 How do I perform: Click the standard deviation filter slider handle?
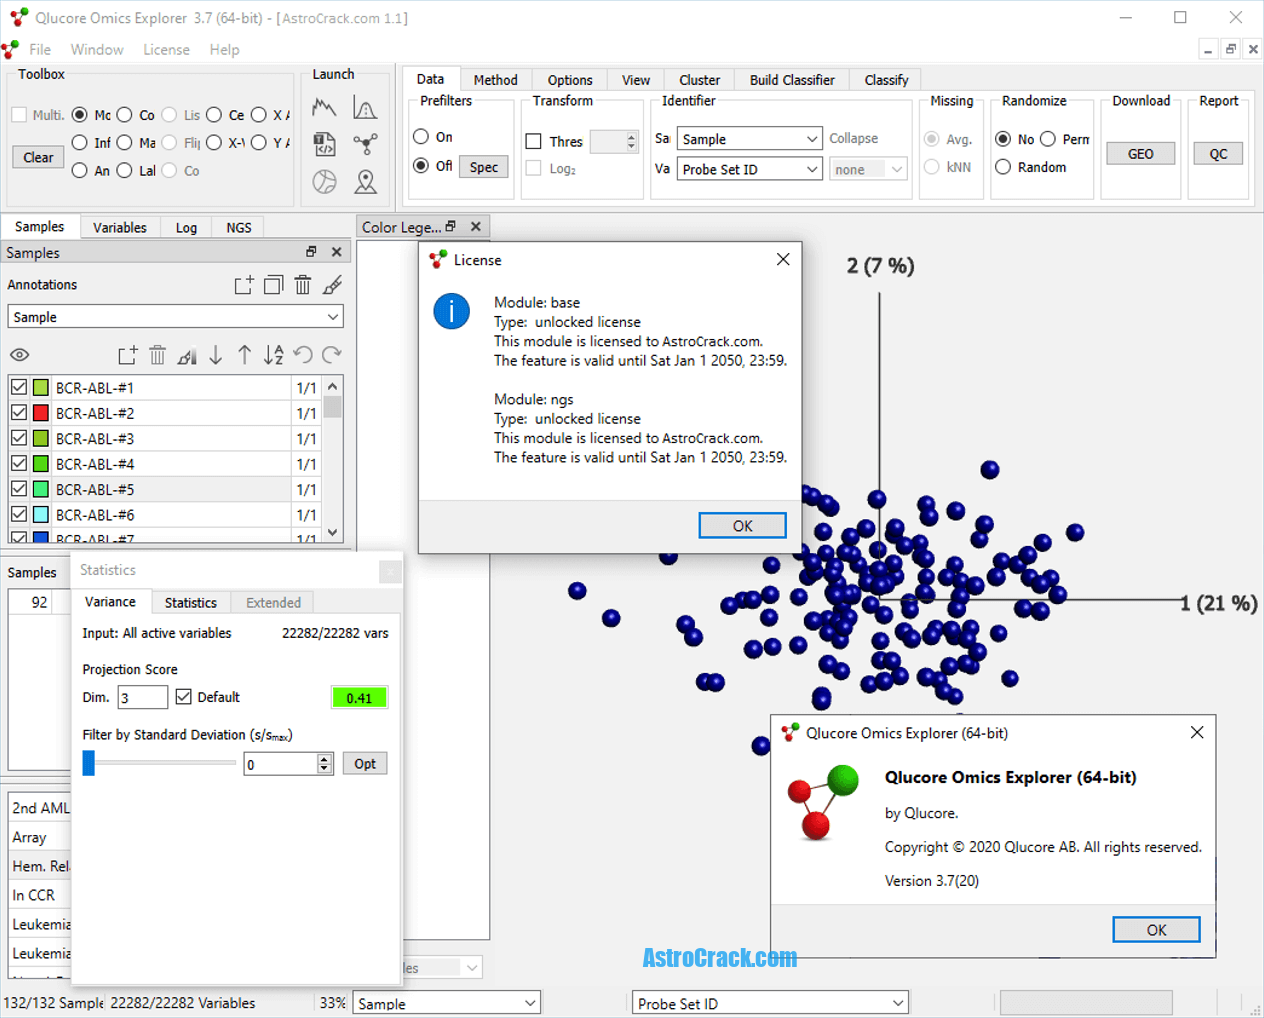click(x=89, y=763)
